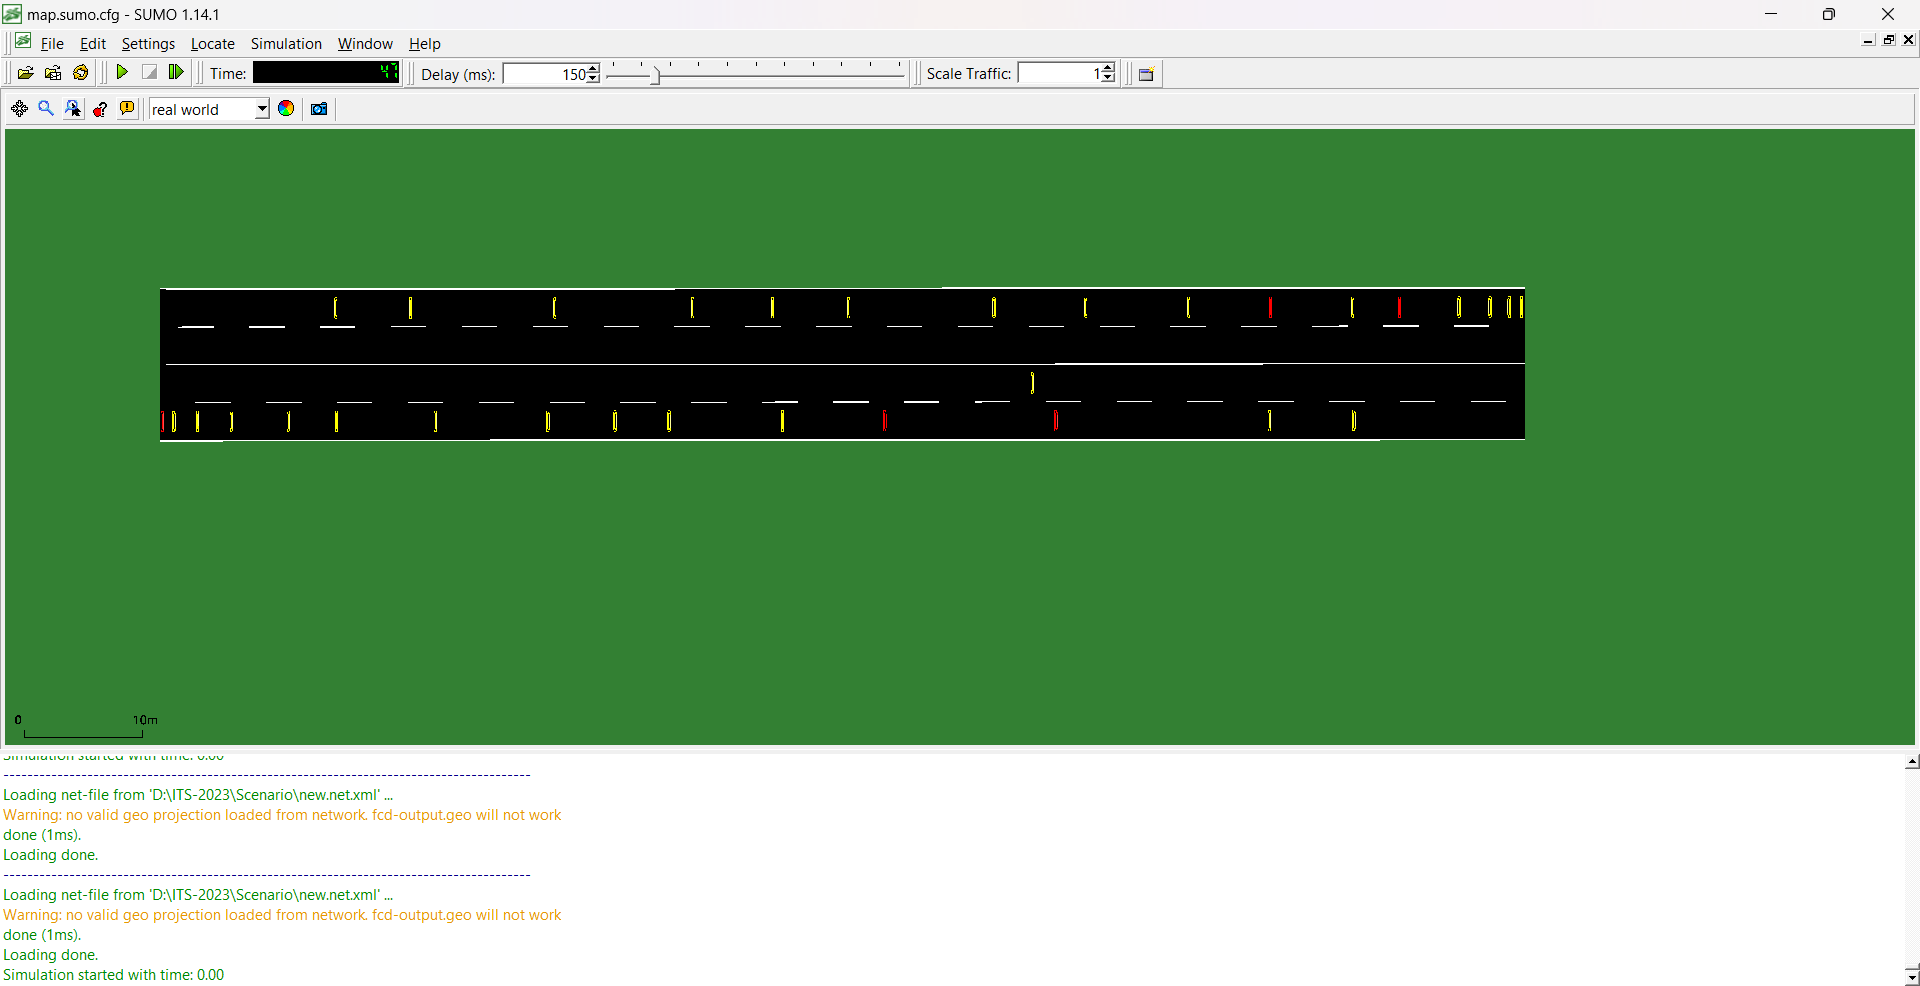Viewport: 1920px width, 986px height.
Task: Click the last 'Loading net-file from' message line
Action: click(198, 895)
